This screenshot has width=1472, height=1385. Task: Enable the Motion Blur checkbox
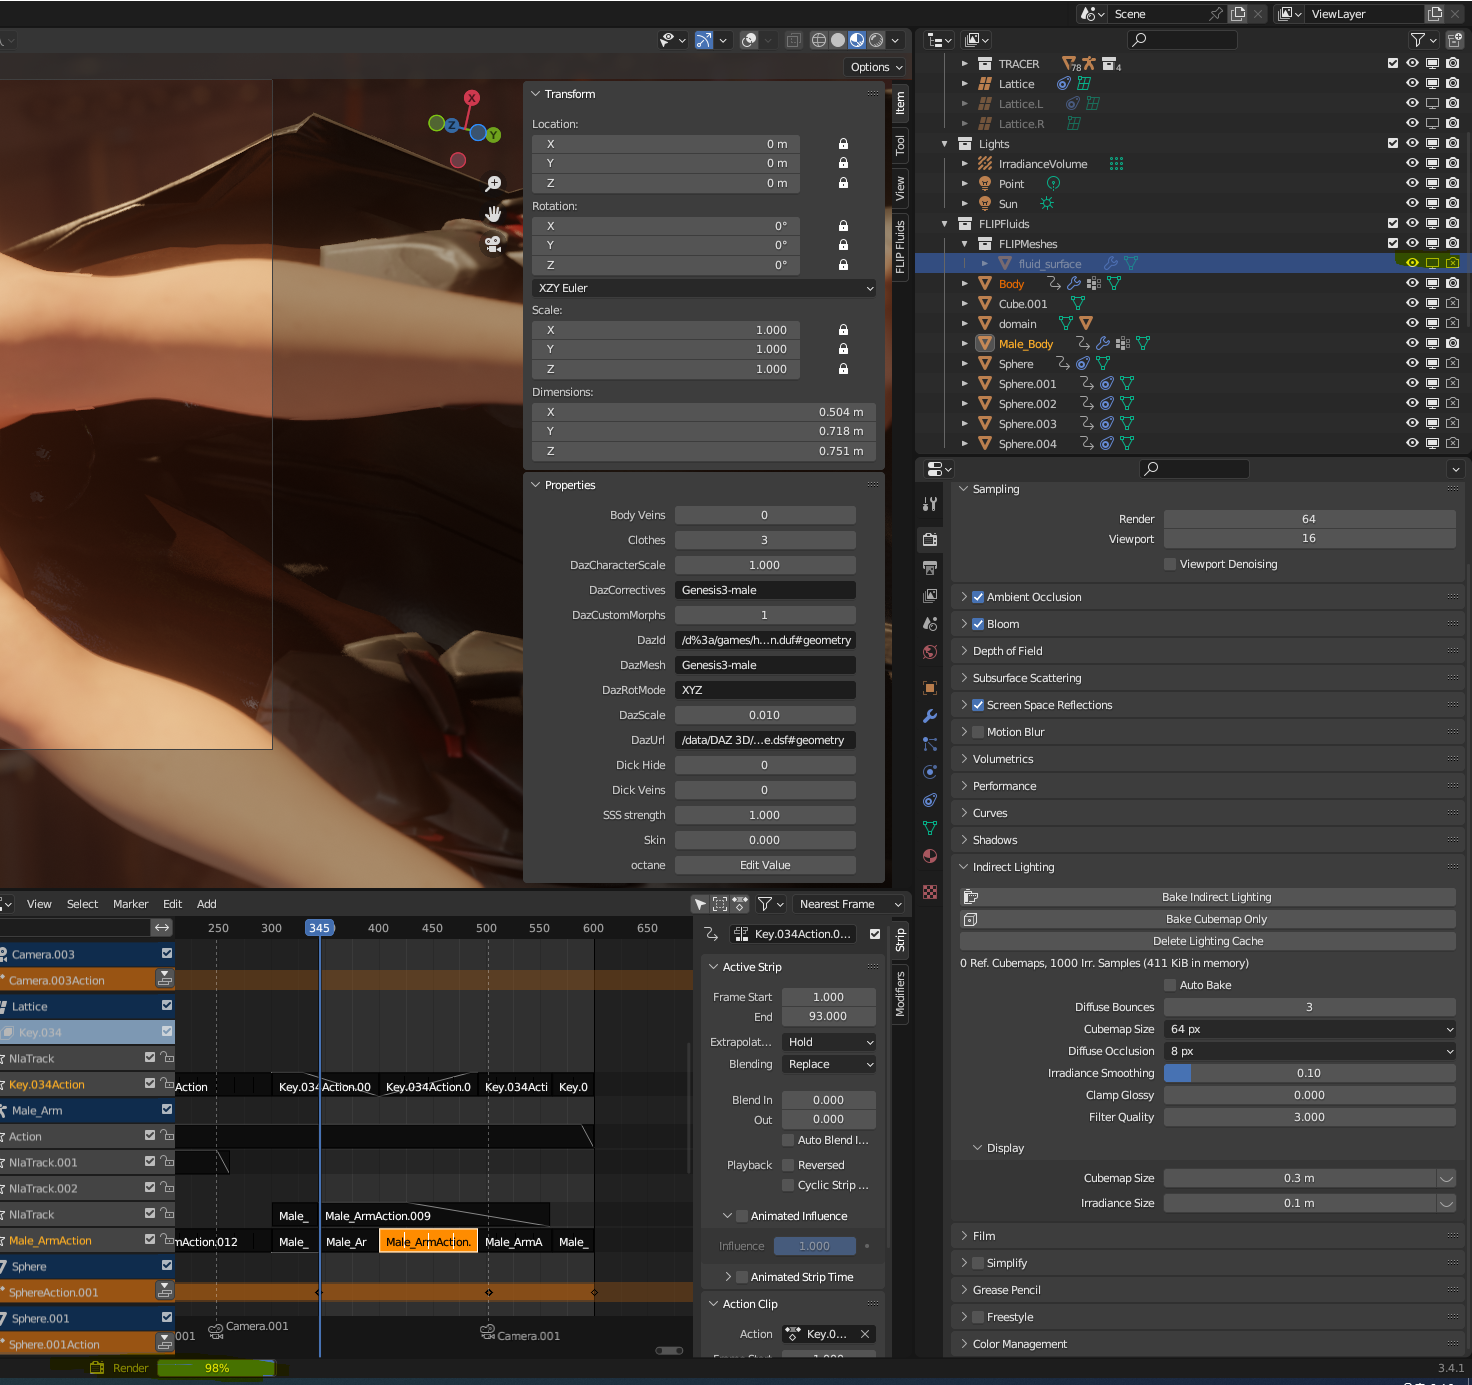pos(977,731)
